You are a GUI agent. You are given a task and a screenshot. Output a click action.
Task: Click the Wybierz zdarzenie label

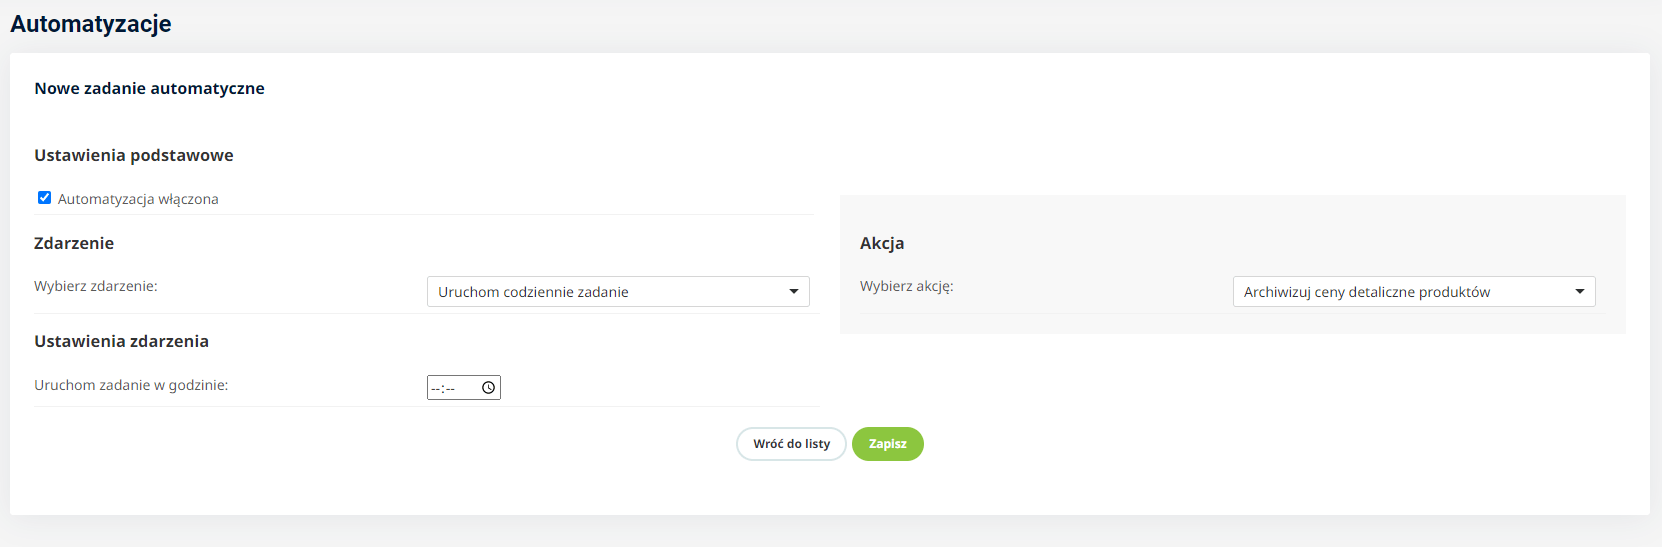click(x=96, y=286)
